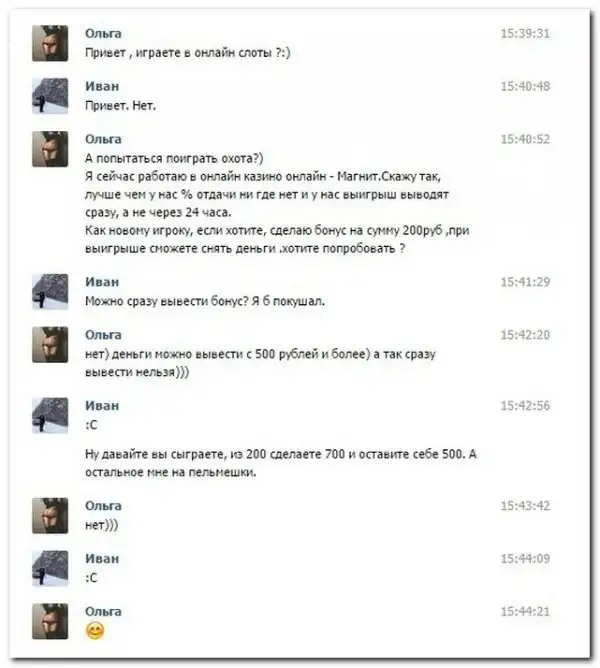Click the 15:39:31 timestamp of first message
Screen dimensions: 600x668
click(525, 33)
